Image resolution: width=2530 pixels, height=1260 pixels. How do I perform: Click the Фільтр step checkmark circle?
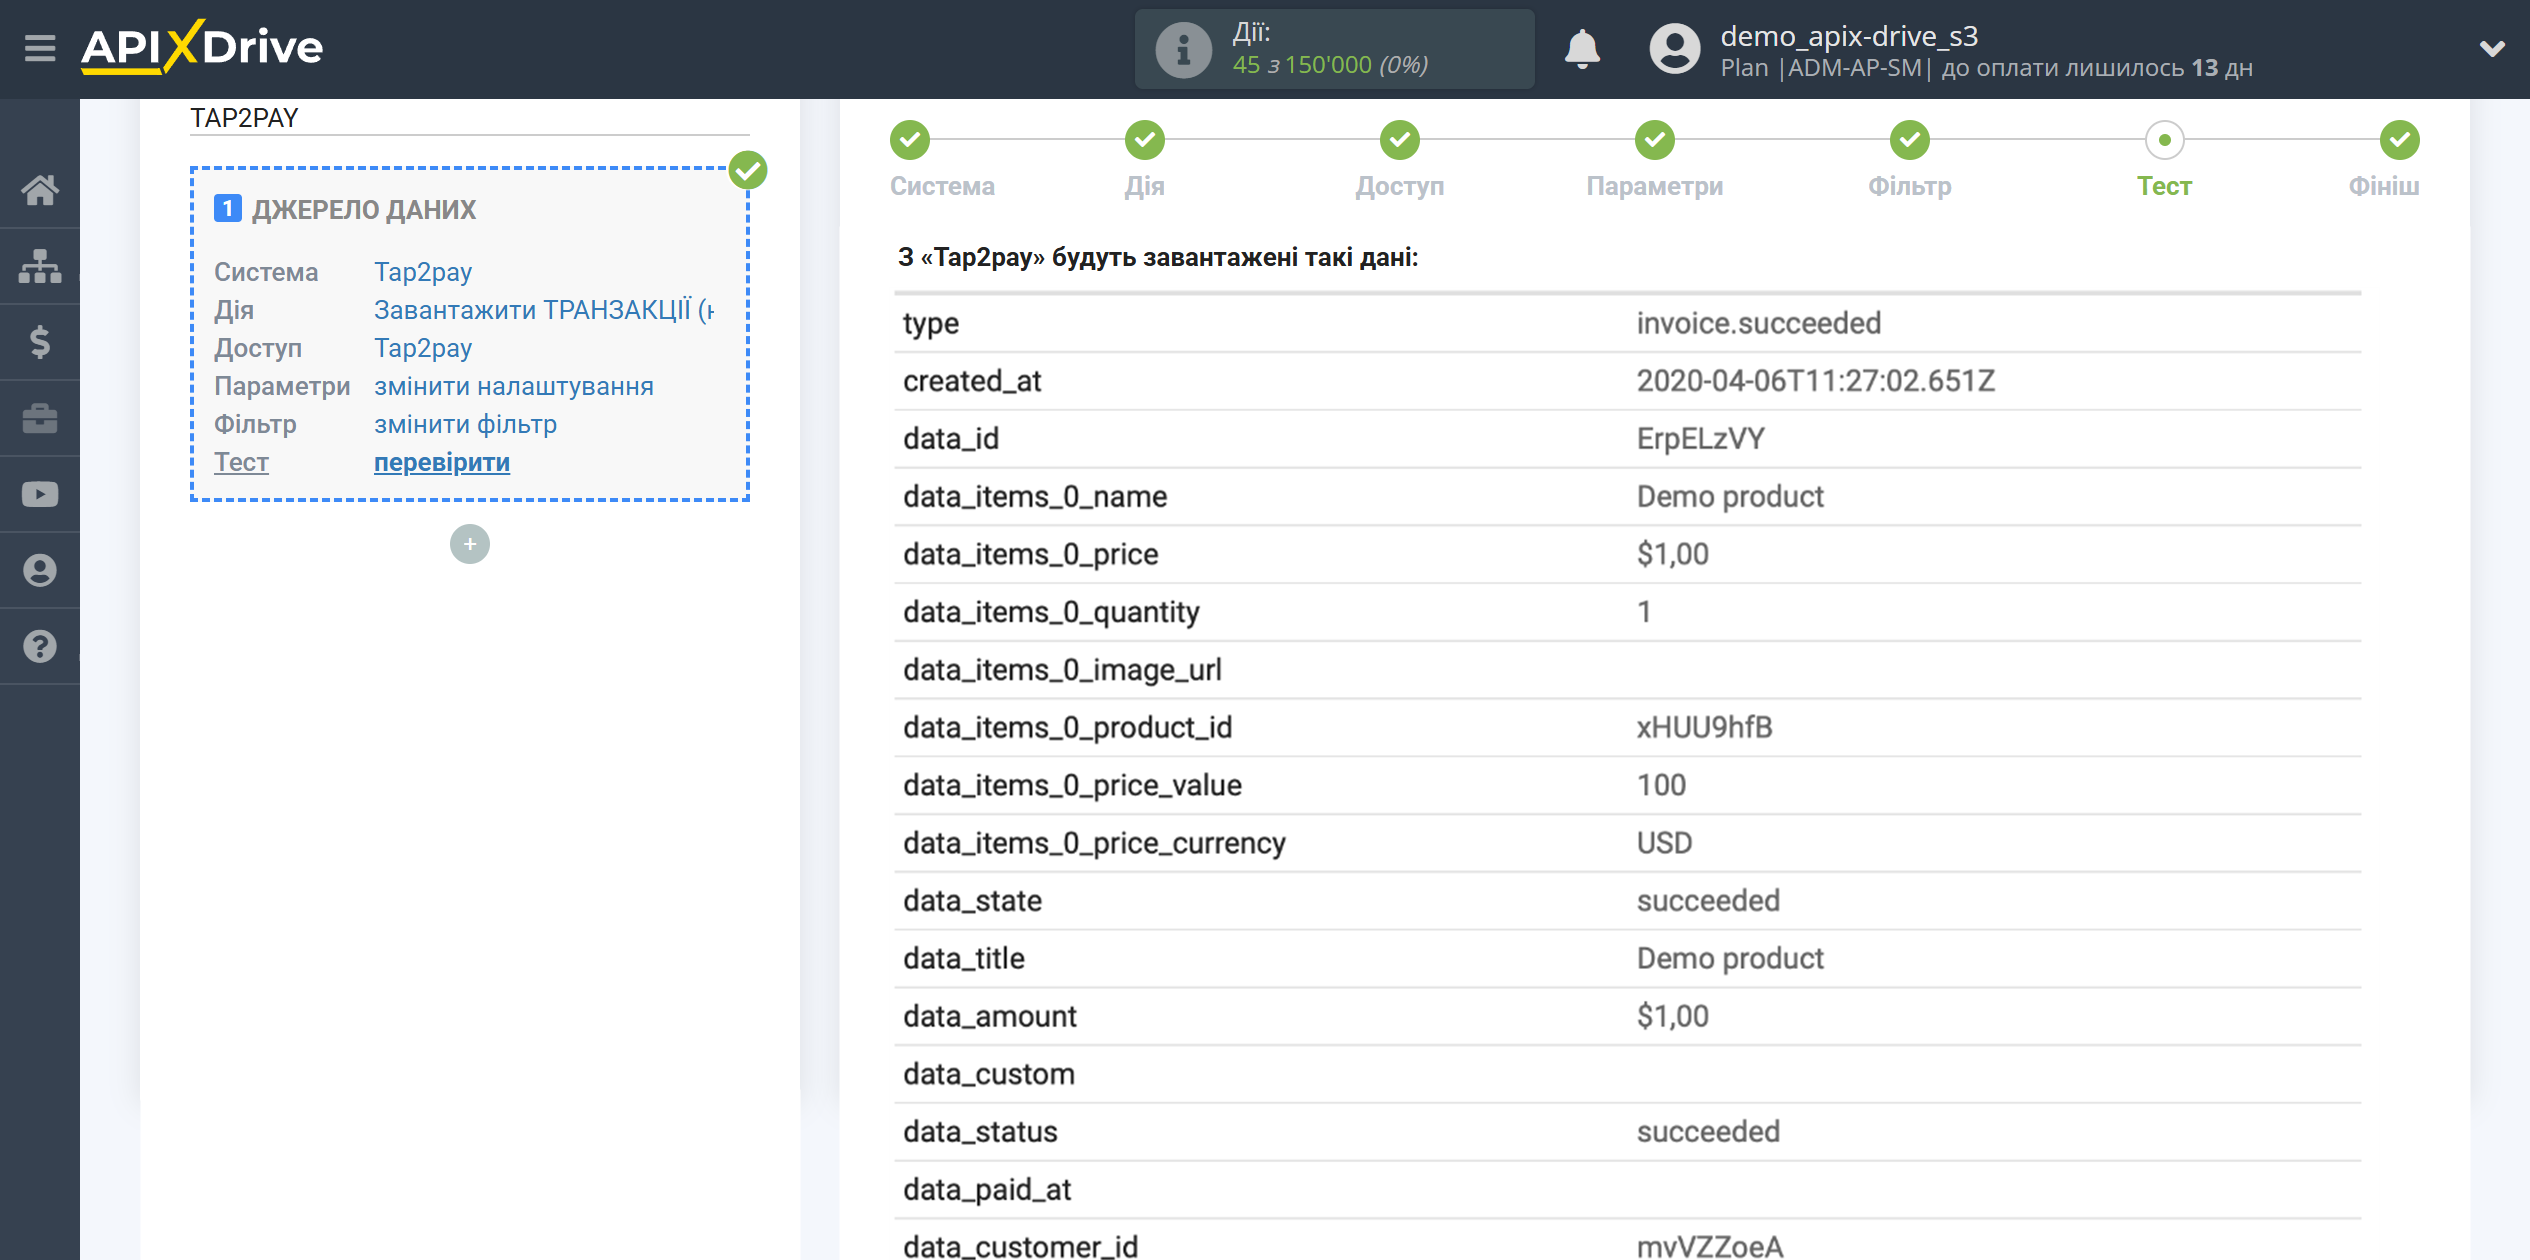(1910, 140)
